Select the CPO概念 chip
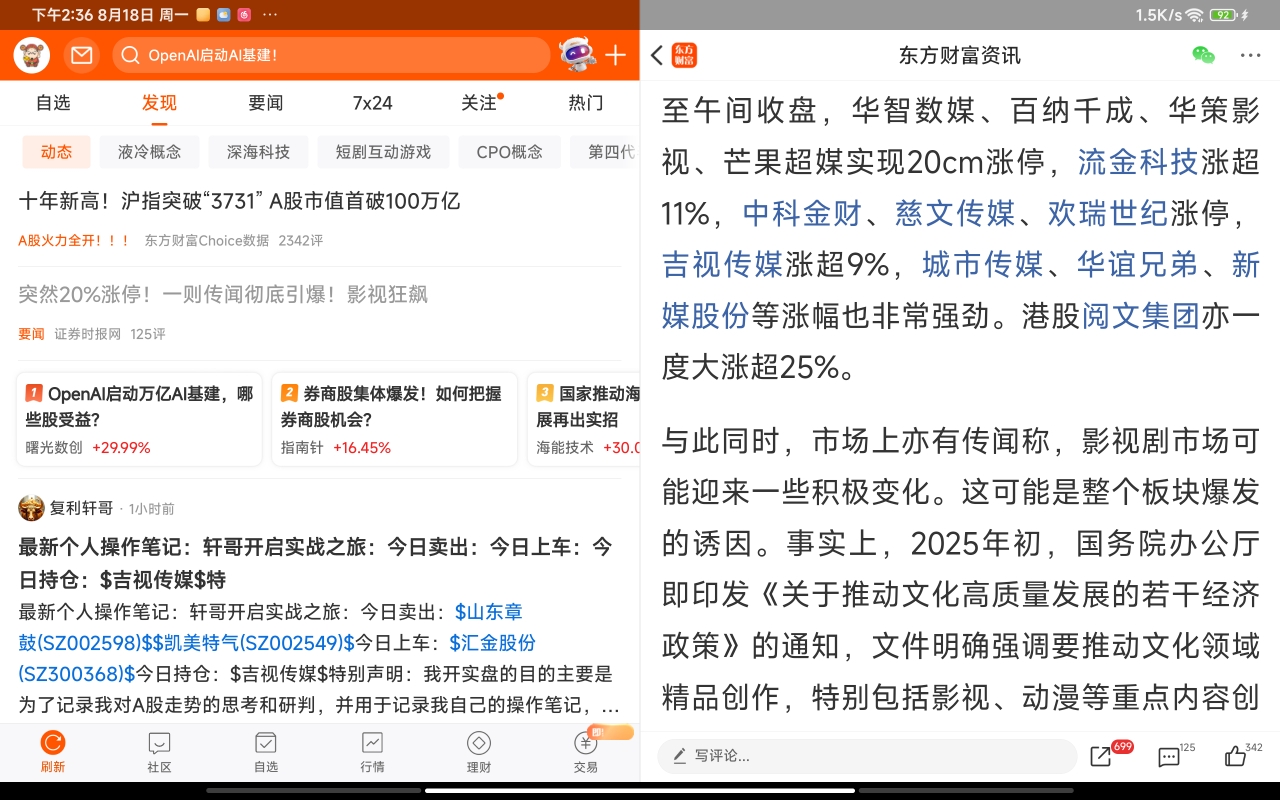Viewport: 1280px width, 800px height. point(510,152)
